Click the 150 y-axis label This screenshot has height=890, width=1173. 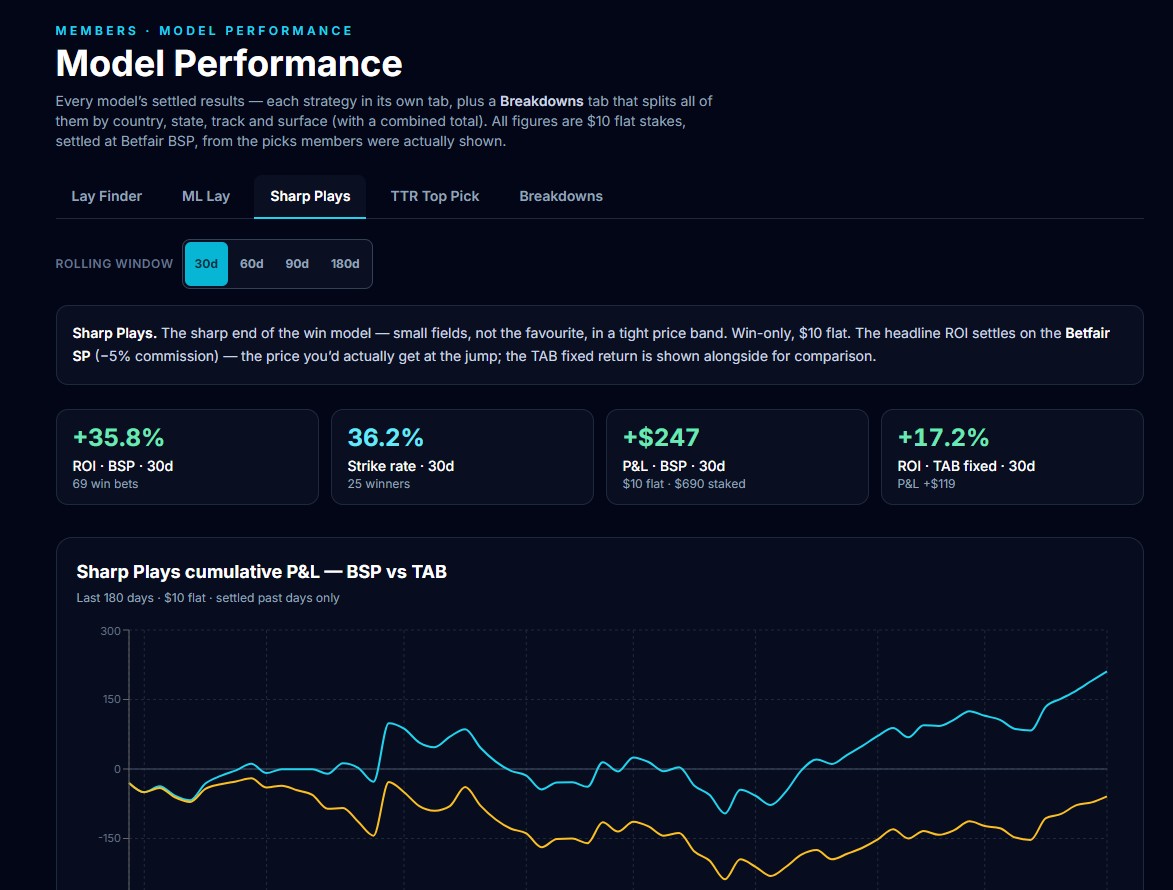(111, 699)
